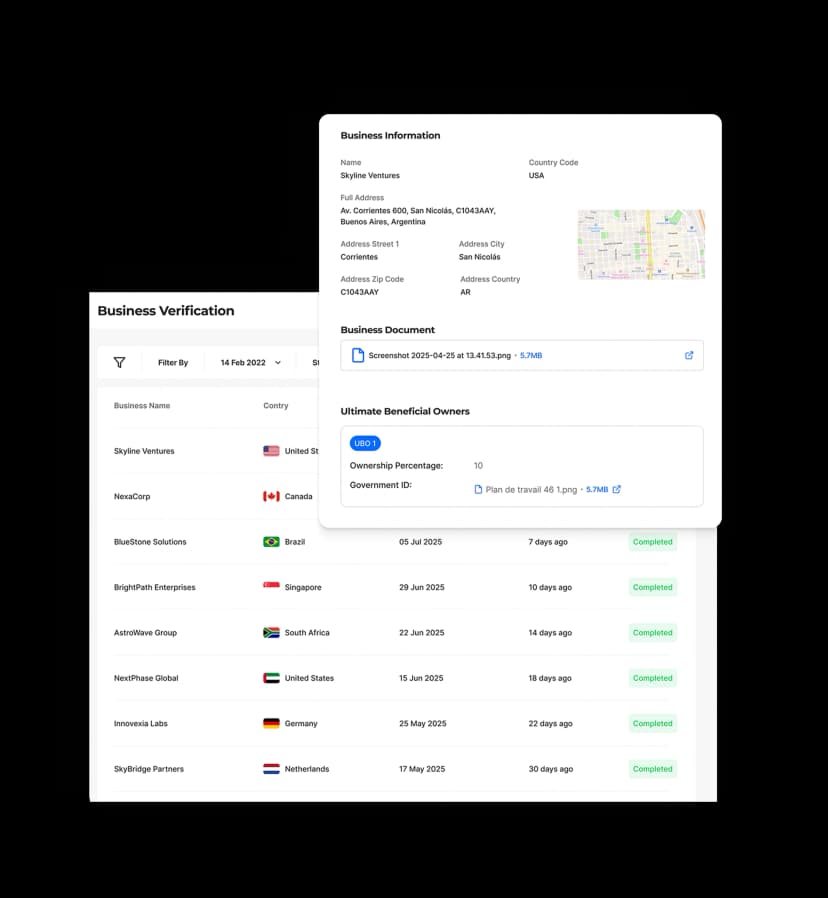
Task: Click the Filter By button
Action: 172,362
